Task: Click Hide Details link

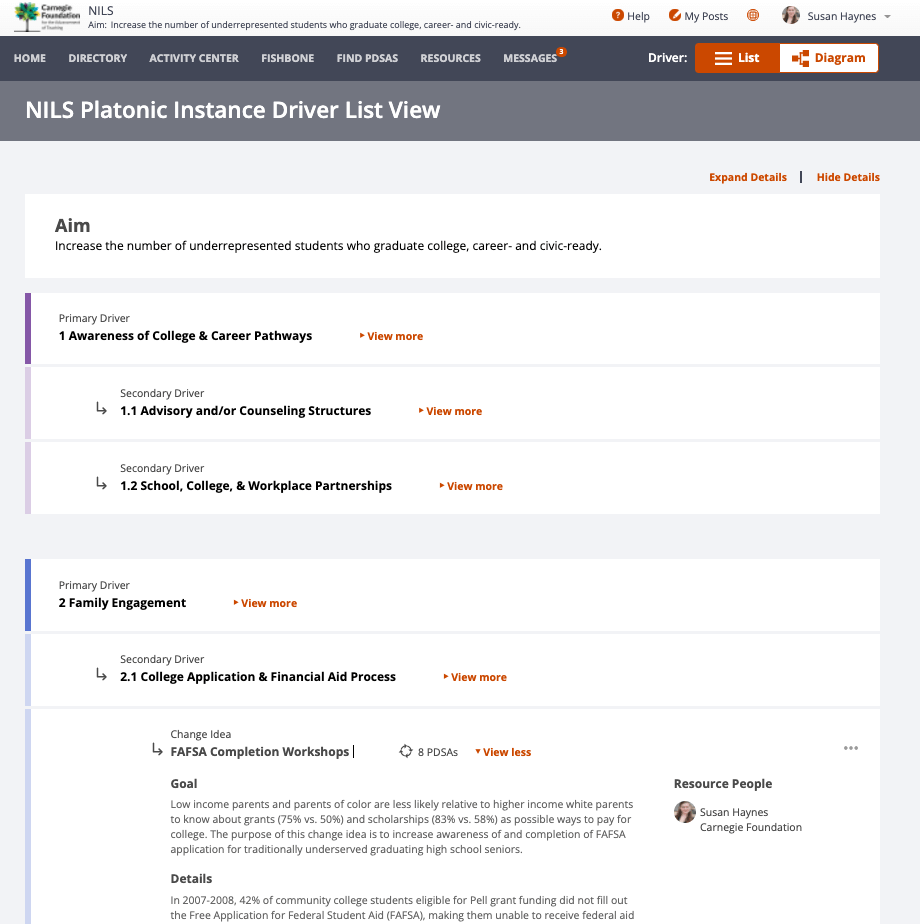Action: click(848, 177)
